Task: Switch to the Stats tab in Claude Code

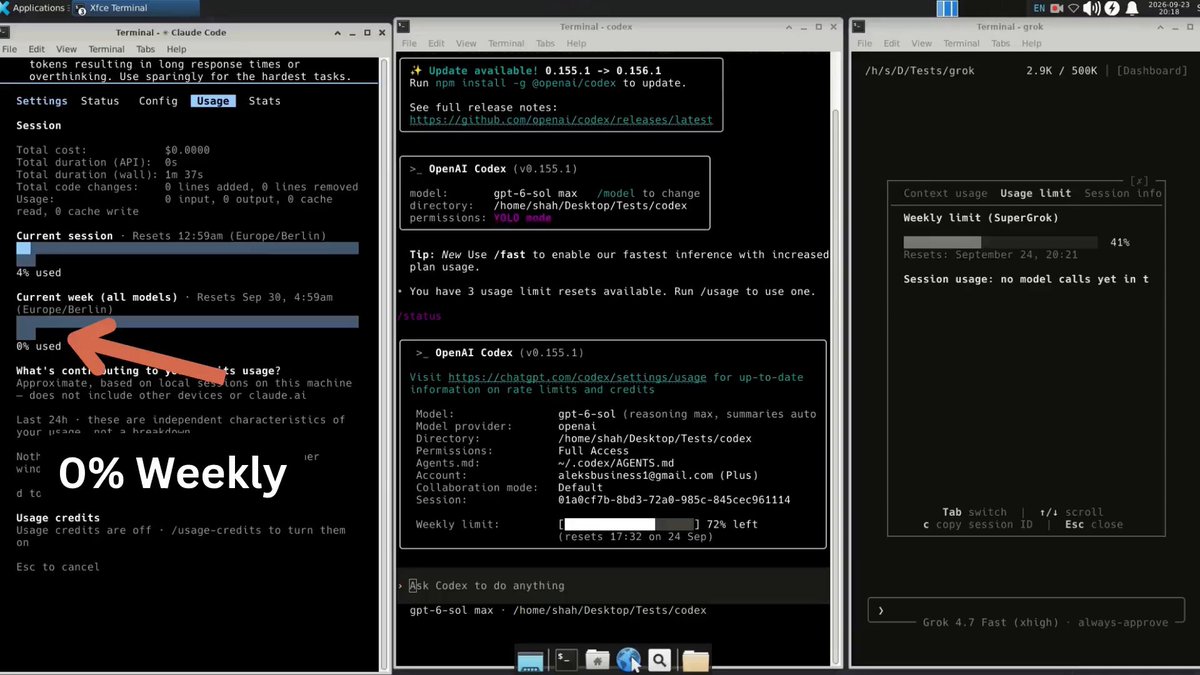Action: tap(264, 101)
